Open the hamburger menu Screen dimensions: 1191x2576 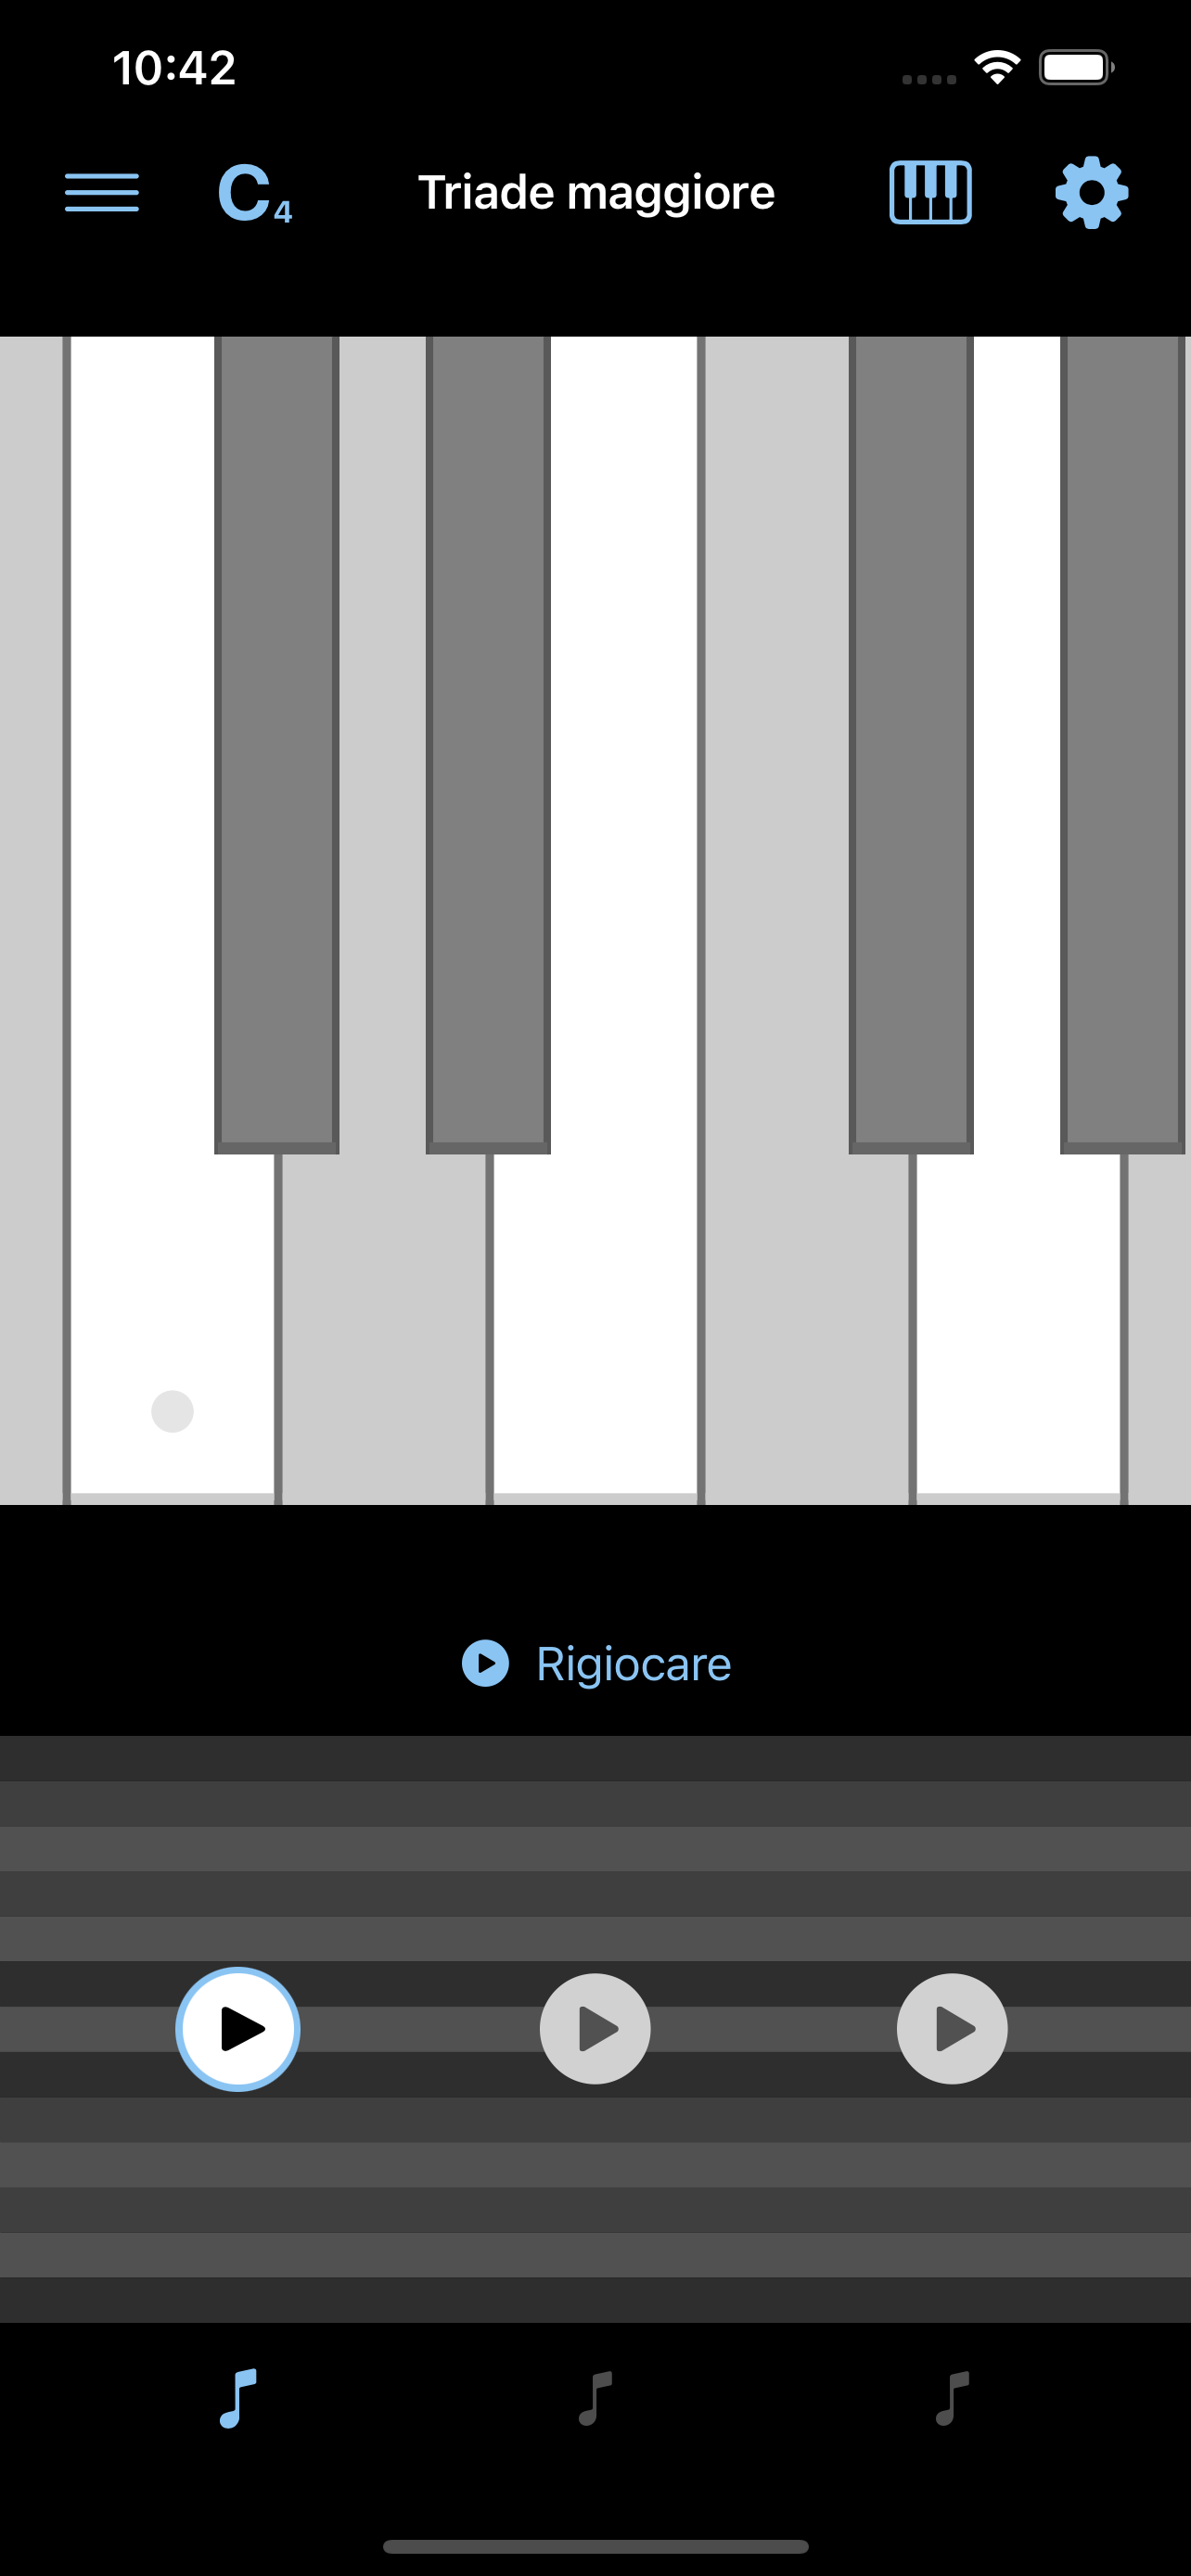point(101,192)
